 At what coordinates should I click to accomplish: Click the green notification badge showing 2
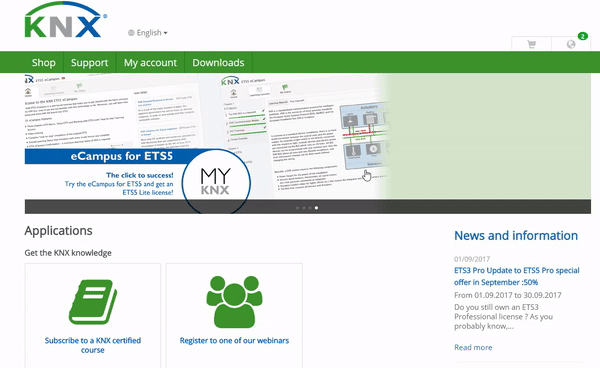pyautogui.click(x=582, y=36)
